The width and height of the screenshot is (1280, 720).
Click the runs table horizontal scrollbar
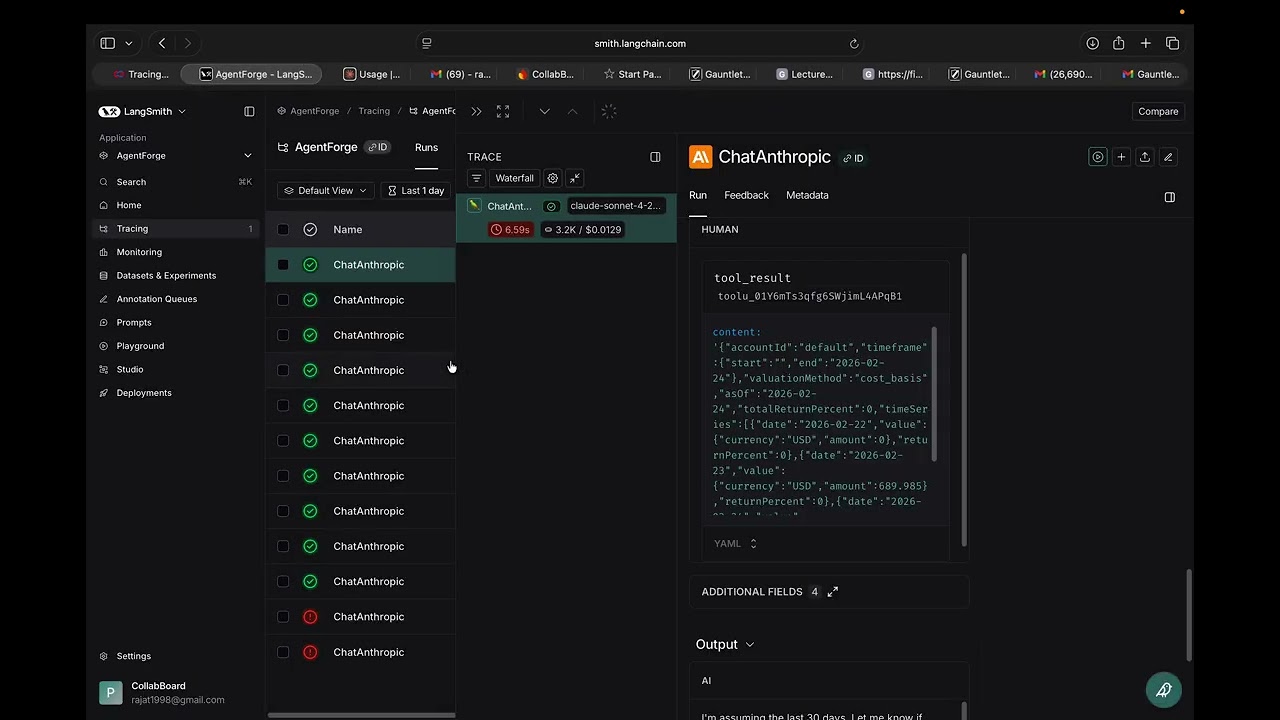pyautogui.click(x=361, y=715)
